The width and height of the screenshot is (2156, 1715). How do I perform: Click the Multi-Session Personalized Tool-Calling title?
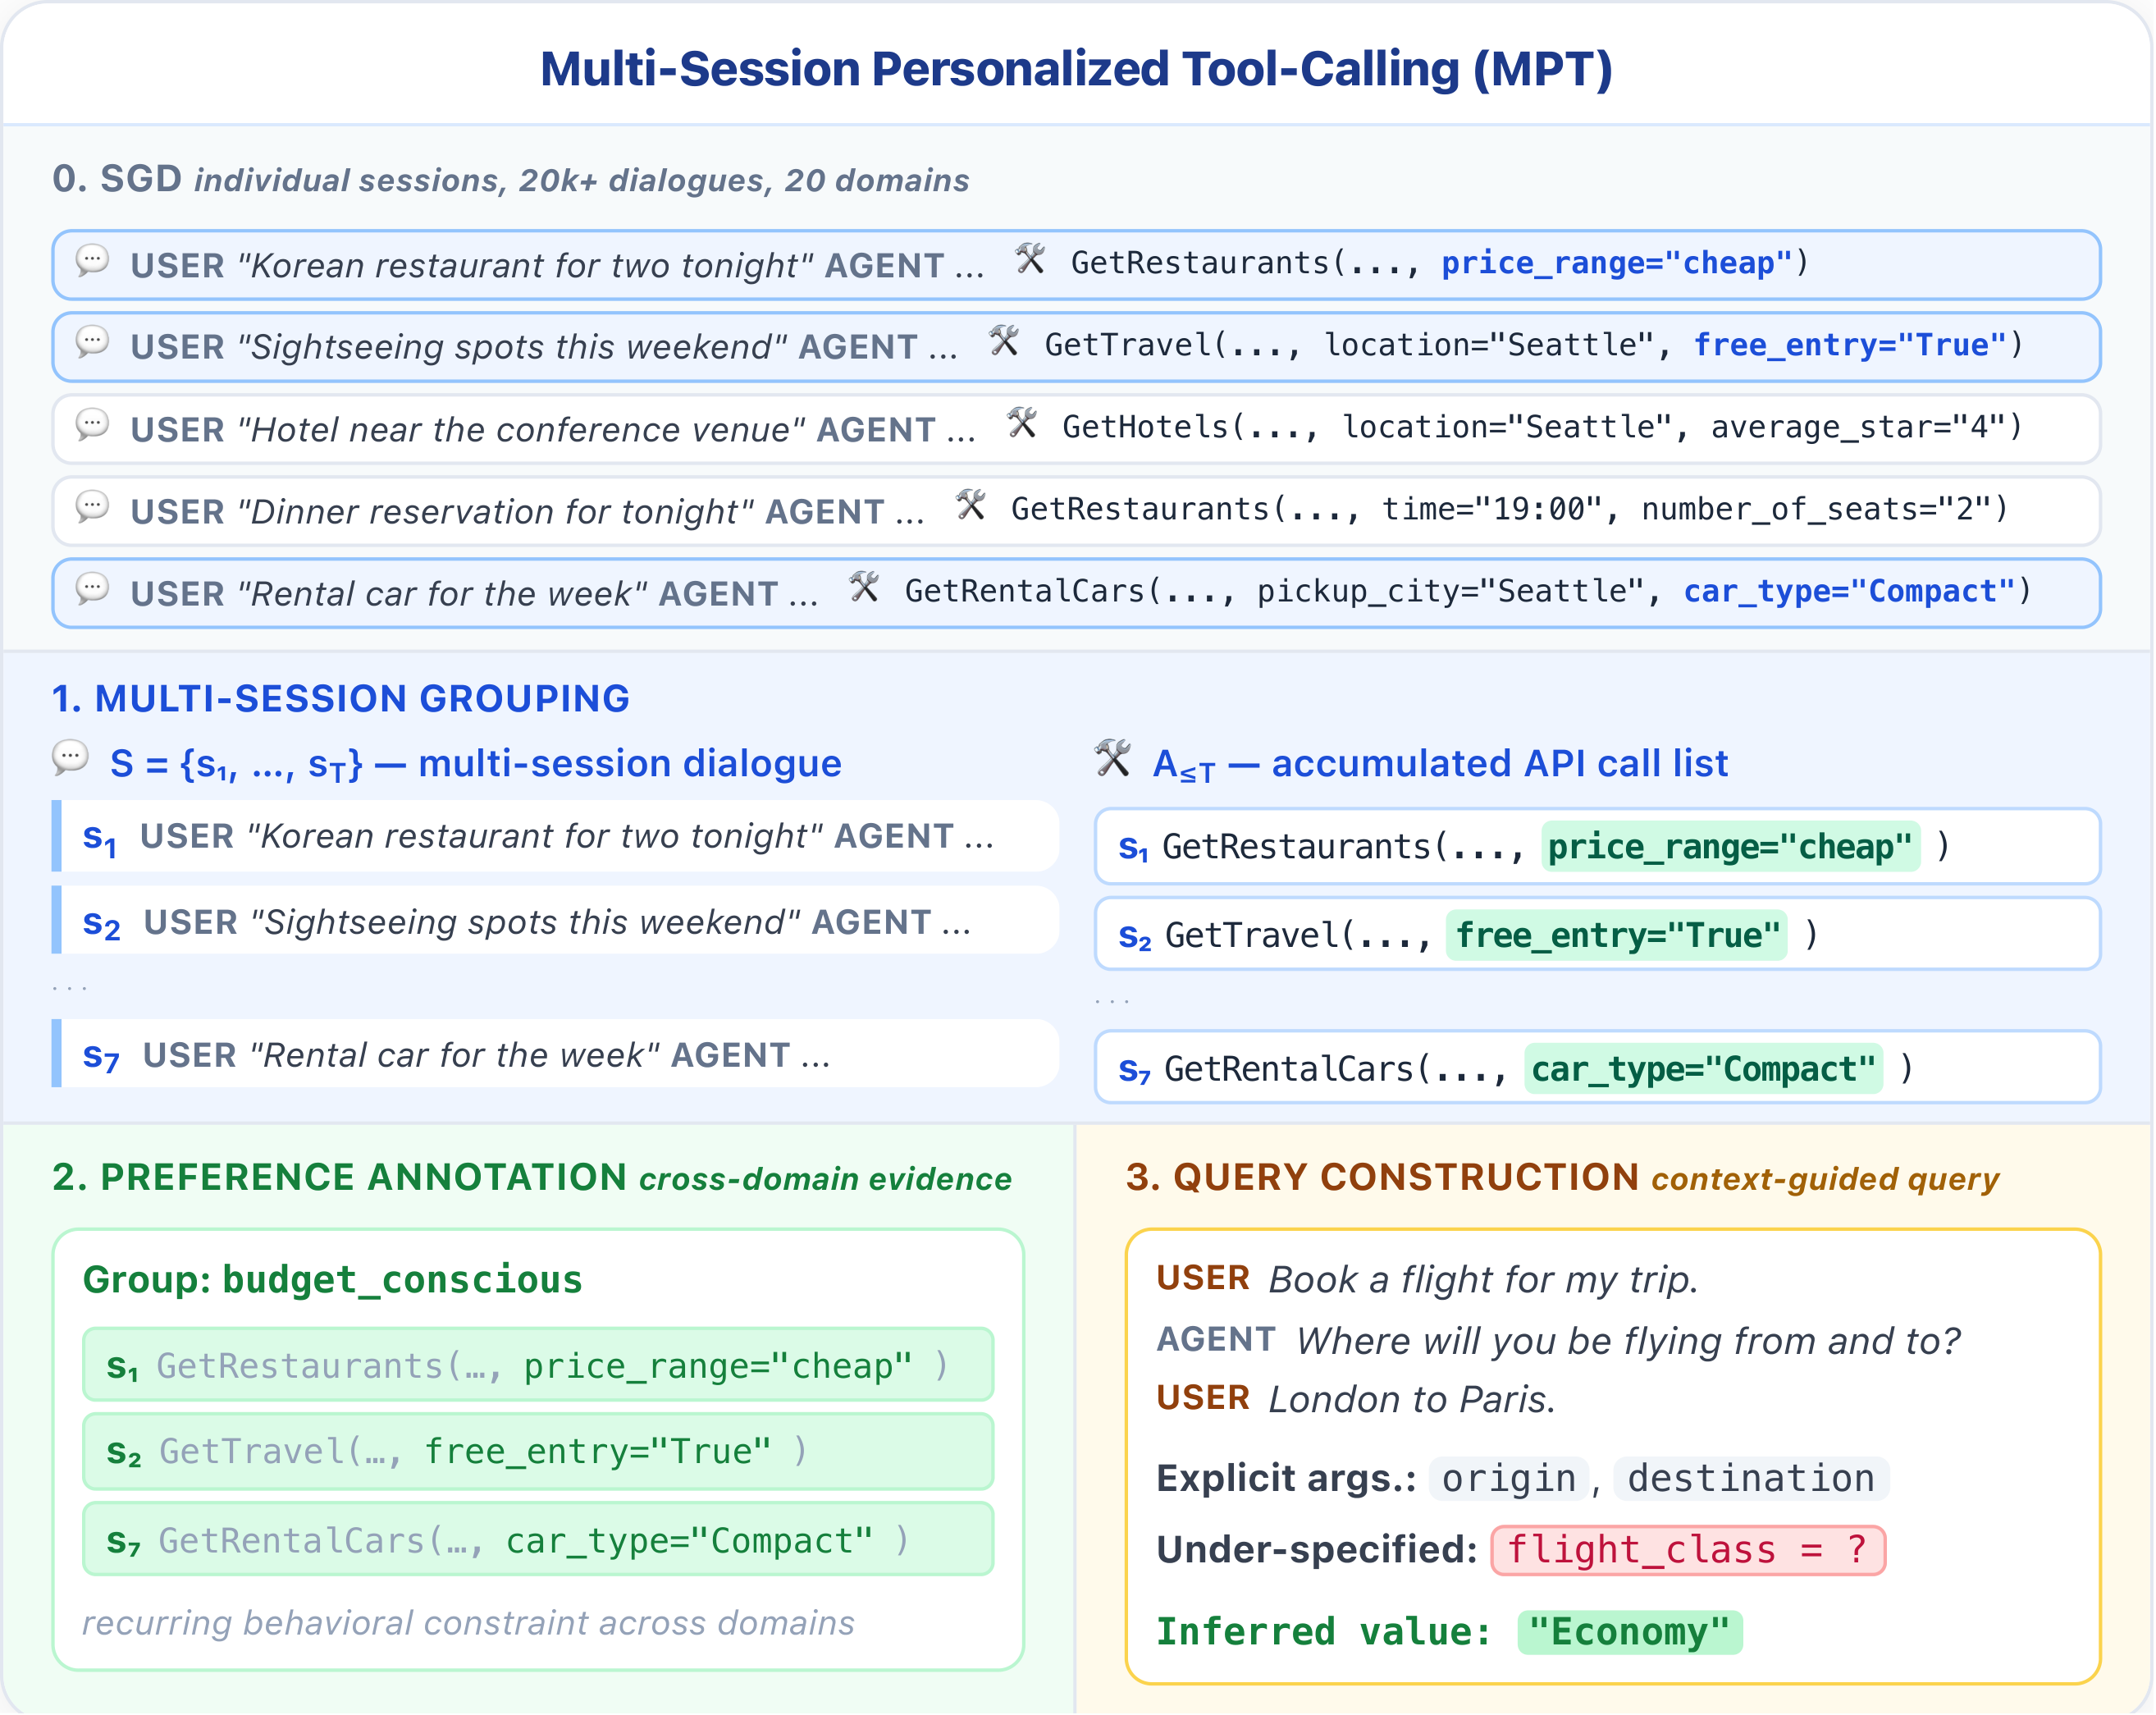tap(1076, 69)
